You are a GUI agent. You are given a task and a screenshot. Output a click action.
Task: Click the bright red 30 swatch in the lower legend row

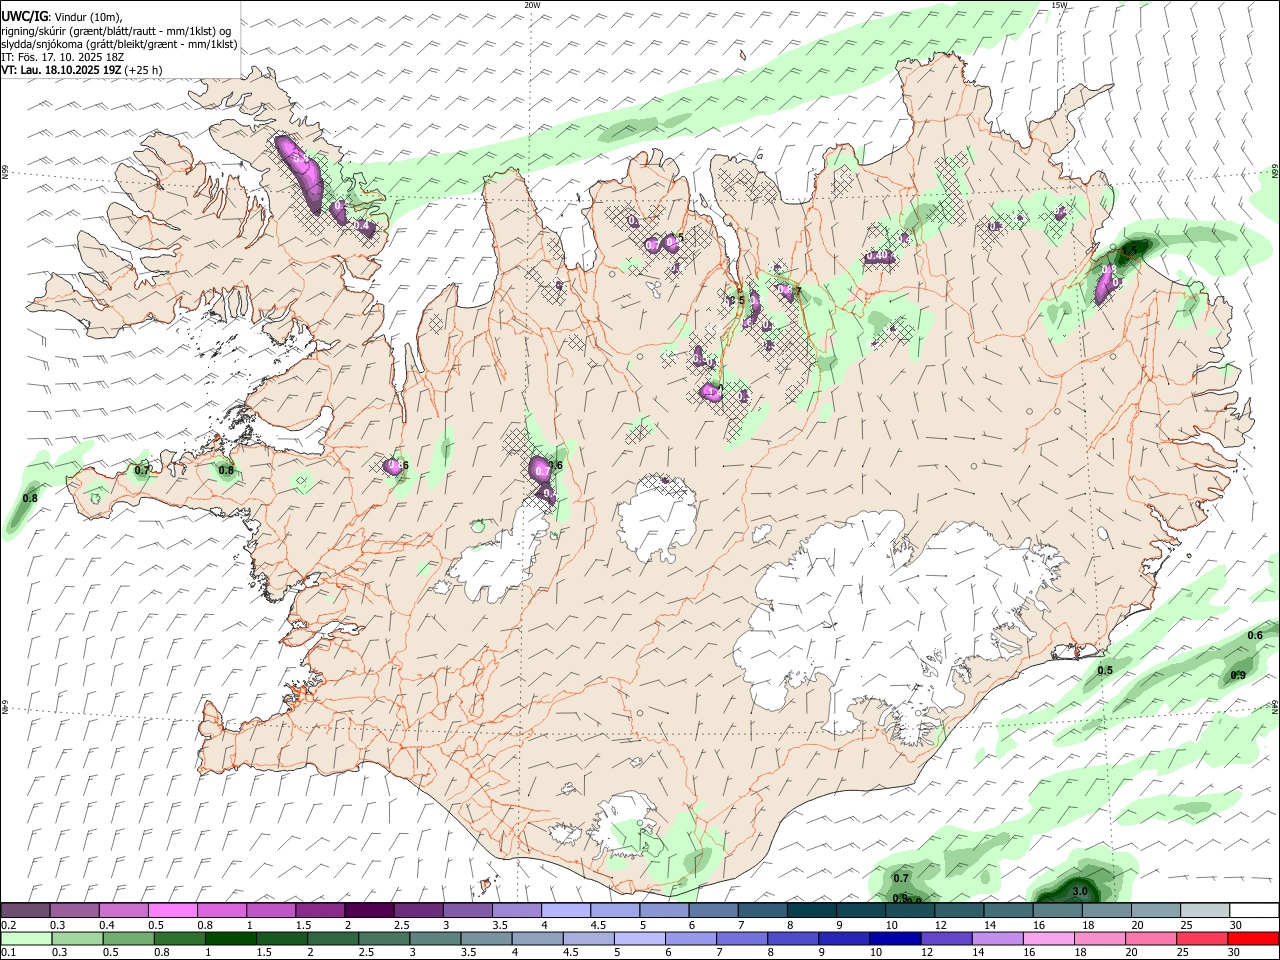click(x=1253, y=938)
